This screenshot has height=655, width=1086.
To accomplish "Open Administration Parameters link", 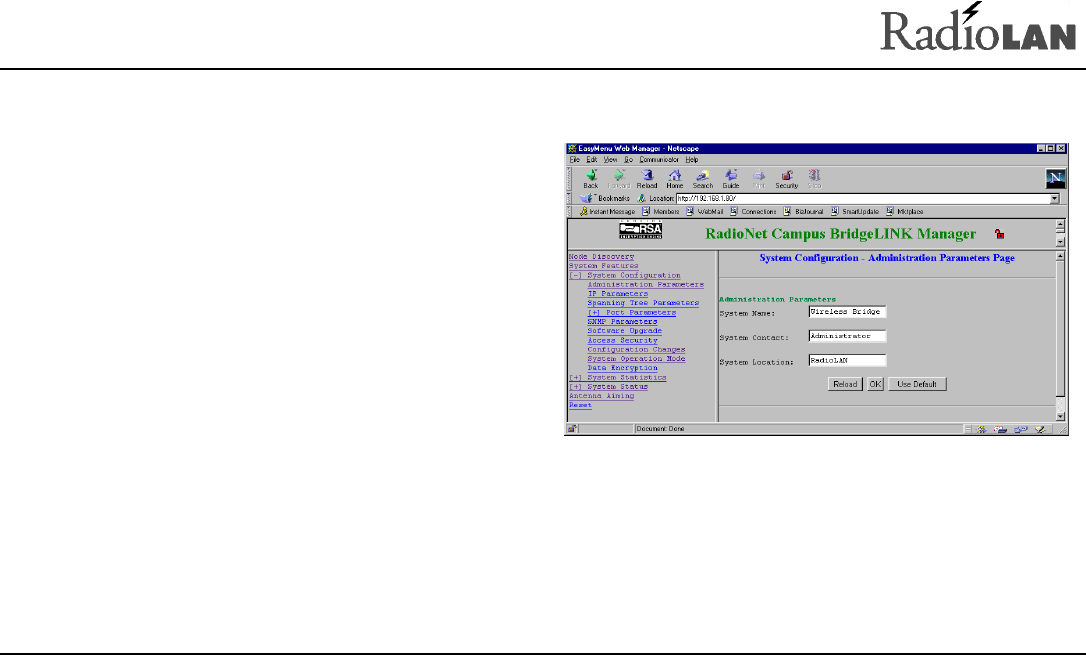I will pos(646,285).
